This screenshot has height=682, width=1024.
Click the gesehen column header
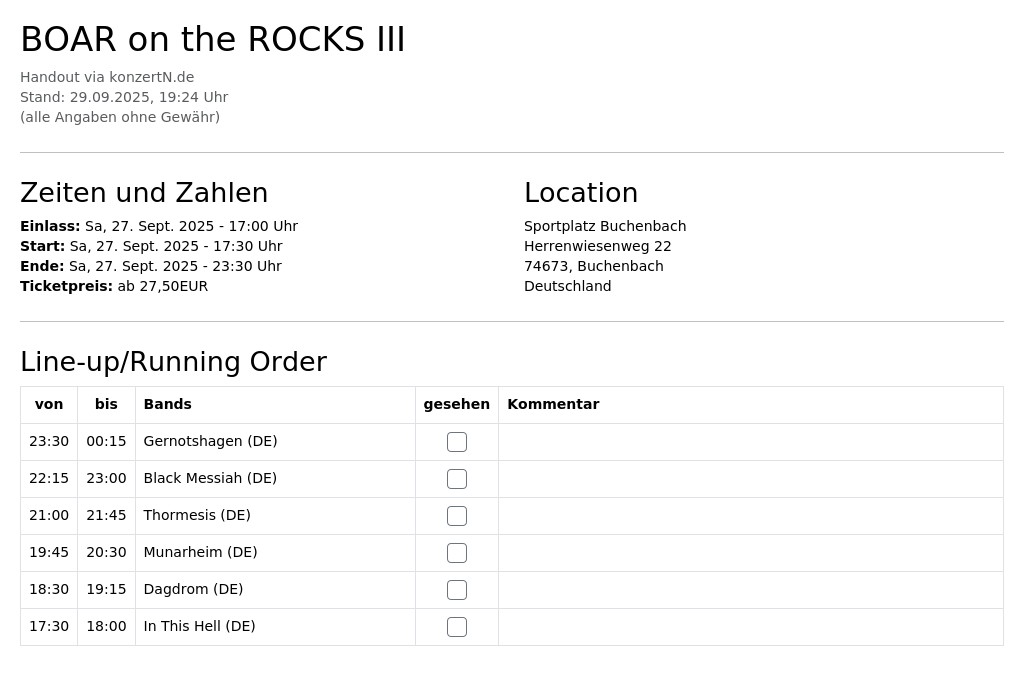[x=456, y=404]
